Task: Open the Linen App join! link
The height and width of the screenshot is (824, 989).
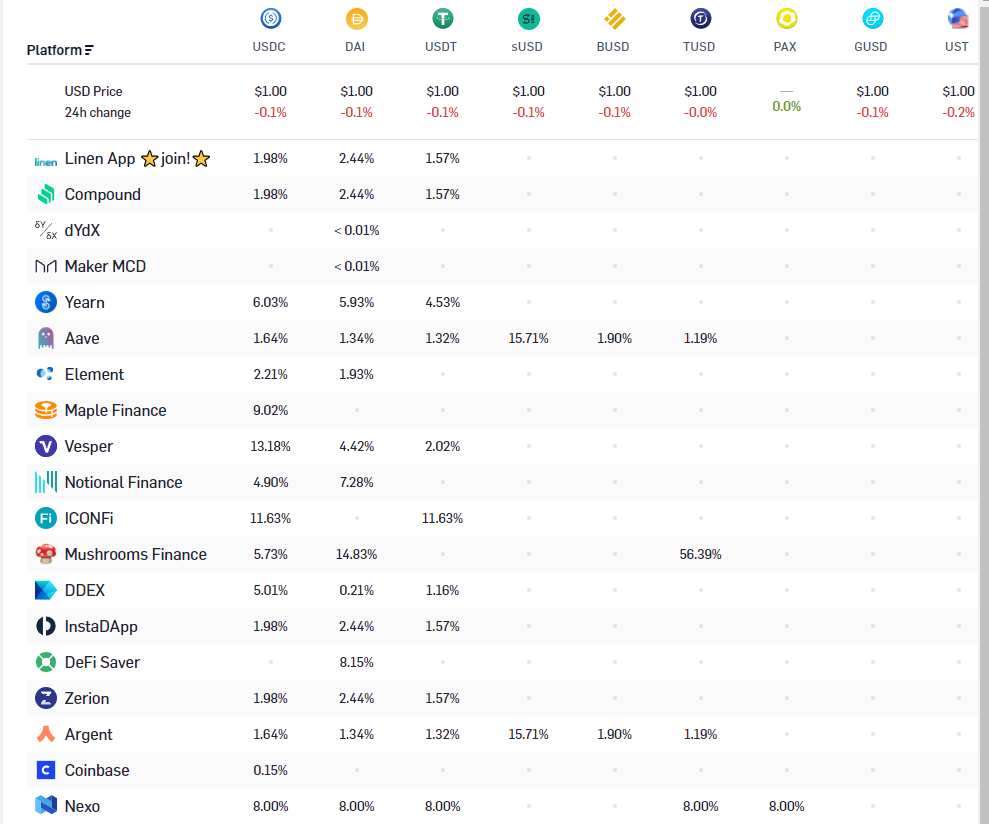Action: click(138, 158)
